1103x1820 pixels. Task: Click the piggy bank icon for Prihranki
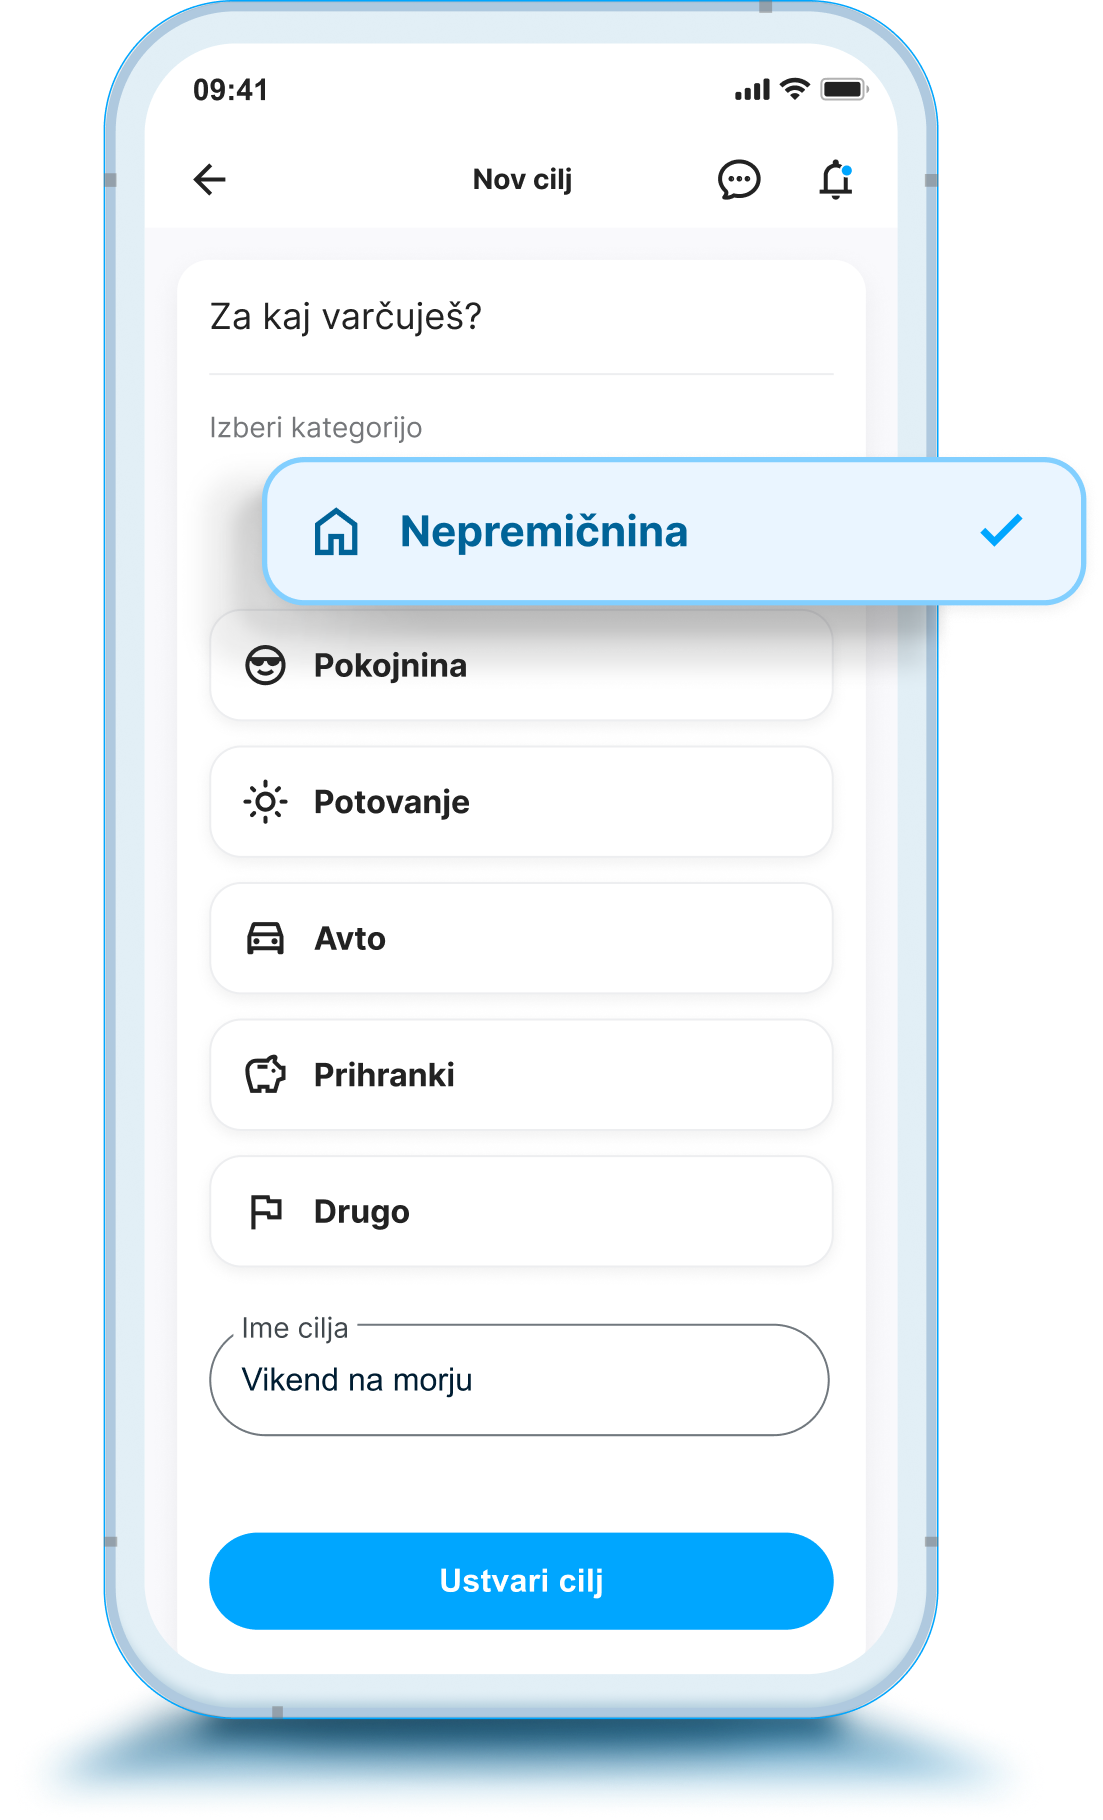click(265, 1075)
